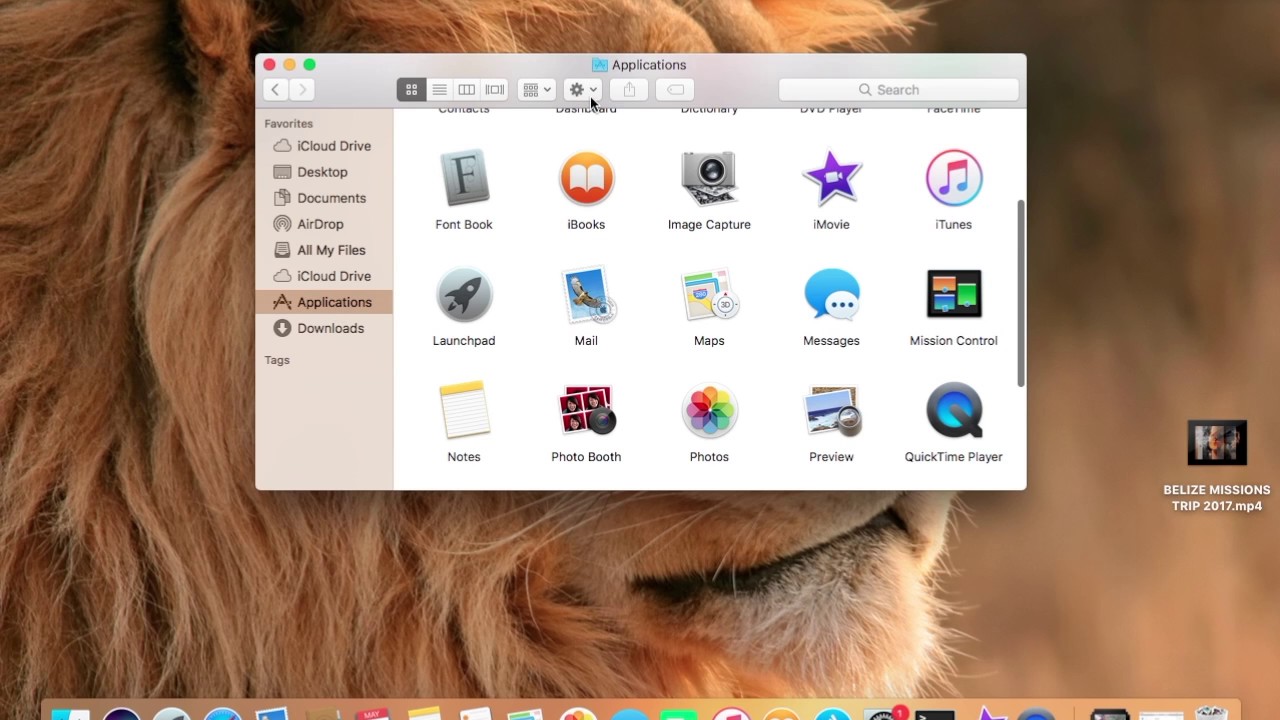This screenshot has width=1280, height=720.
Task: Select Applications in the sidebar
Action: (324, 302)
